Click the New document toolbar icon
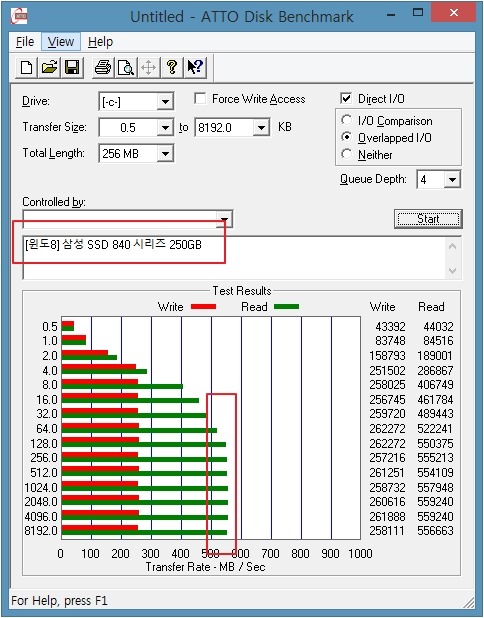The image size is (484, 618). 26,67
